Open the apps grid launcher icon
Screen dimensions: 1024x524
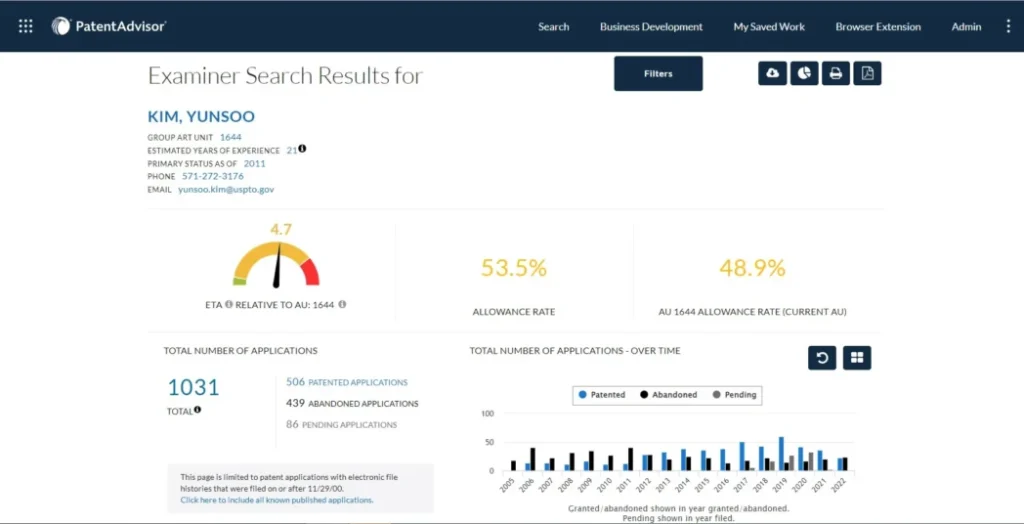coord(26,27)
